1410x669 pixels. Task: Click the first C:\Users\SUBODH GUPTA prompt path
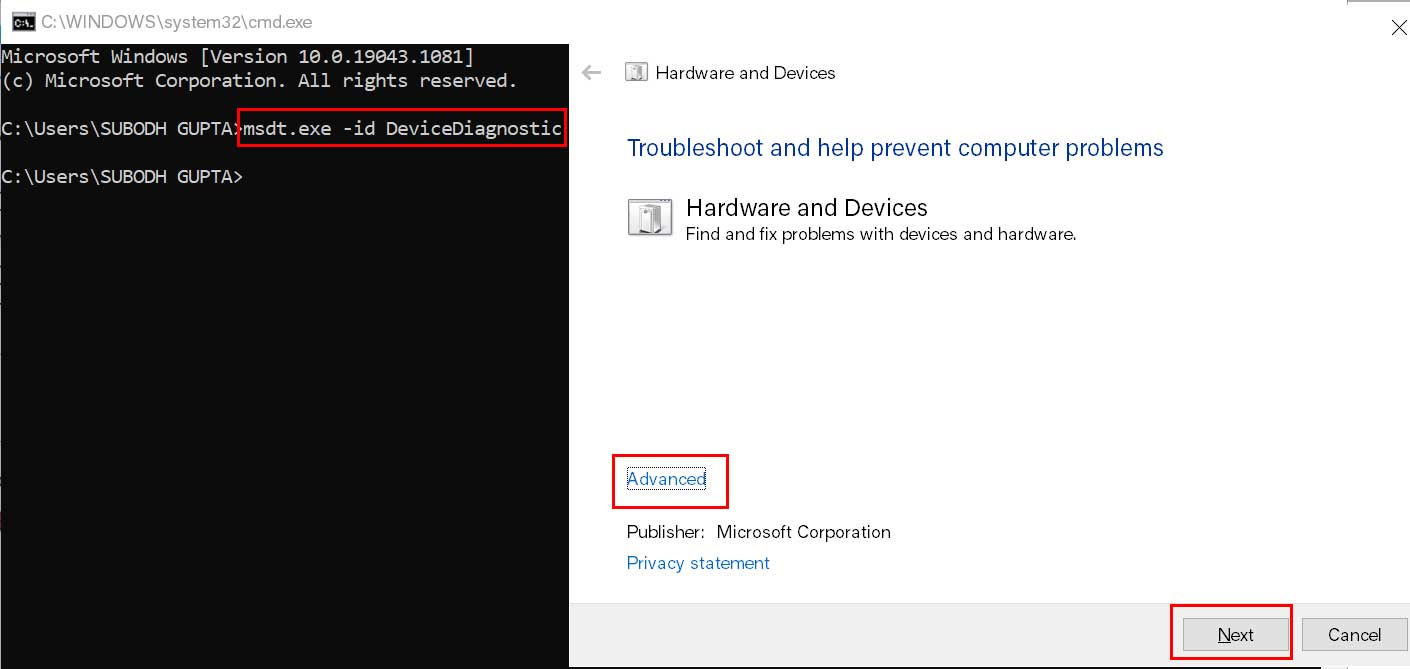pyautogui.click(x=120, y=129)
